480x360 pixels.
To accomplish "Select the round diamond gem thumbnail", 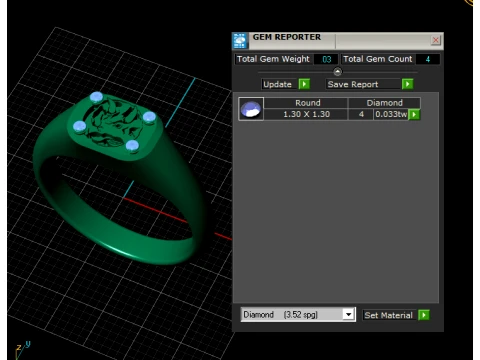I will coord(251,109).
